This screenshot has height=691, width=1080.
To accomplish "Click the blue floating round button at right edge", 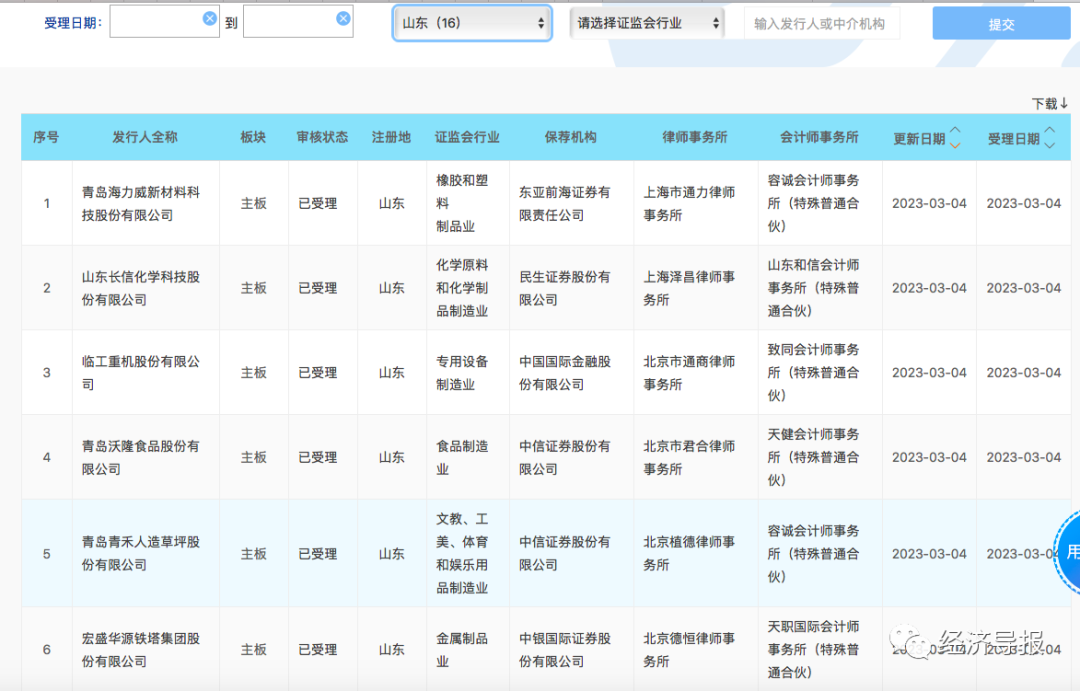I will 1069,551.
